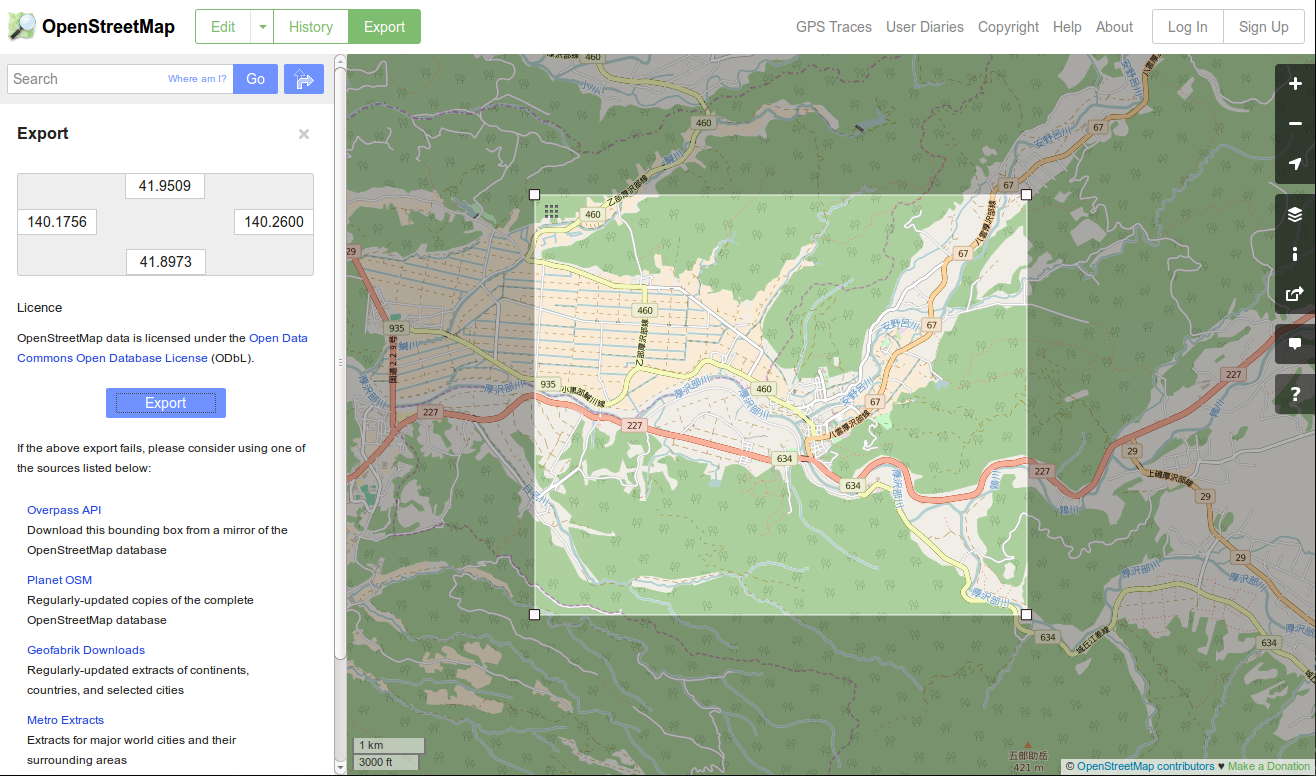The height and width of the screenshot is (776, 1316).
Task: Click the Edit button
Action: pos(223,27)
